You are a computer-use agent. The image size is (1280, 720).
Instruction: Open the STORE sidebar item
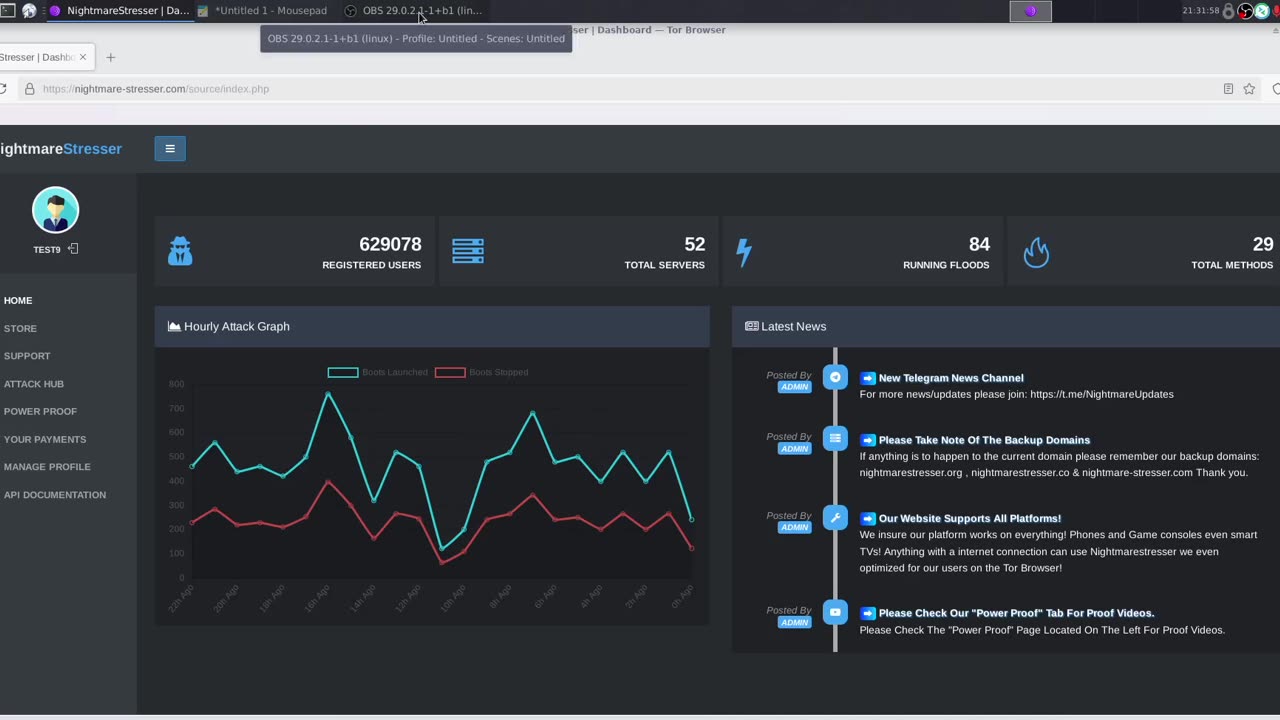click(x=20, y=328)
